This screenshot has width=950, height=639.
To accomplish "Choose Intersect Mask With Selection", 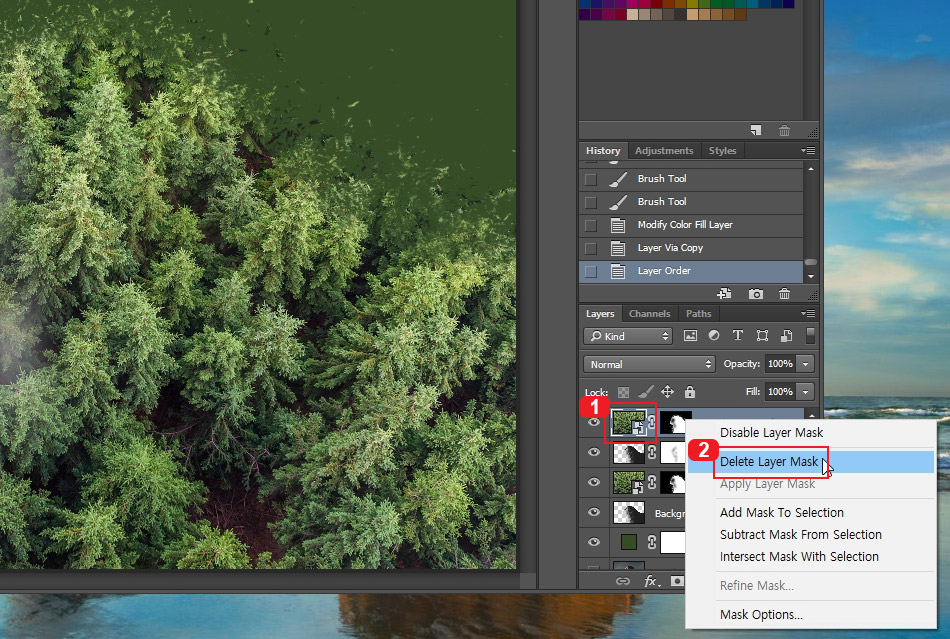I will [811, 556].
